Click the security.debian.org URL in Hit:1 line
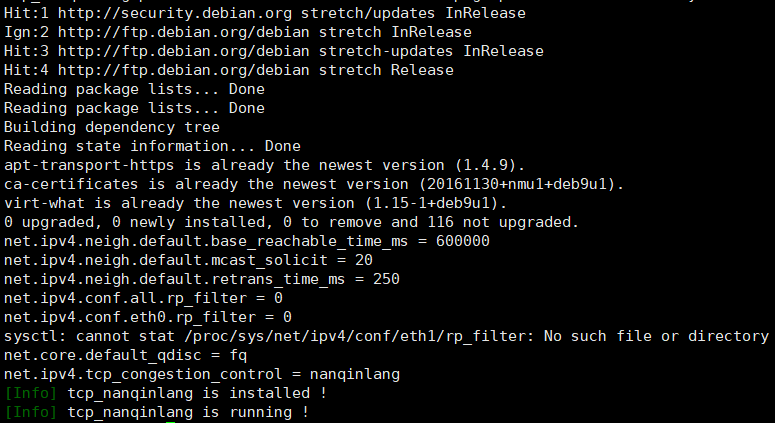The height and width of the screenshot is (423, 775). tap(174, 13)
